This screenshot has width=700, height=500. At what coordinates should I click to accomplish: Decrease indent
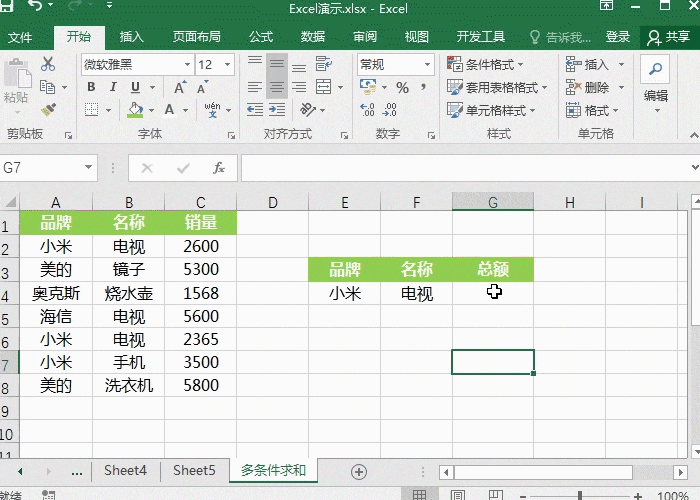coord(255,110)
